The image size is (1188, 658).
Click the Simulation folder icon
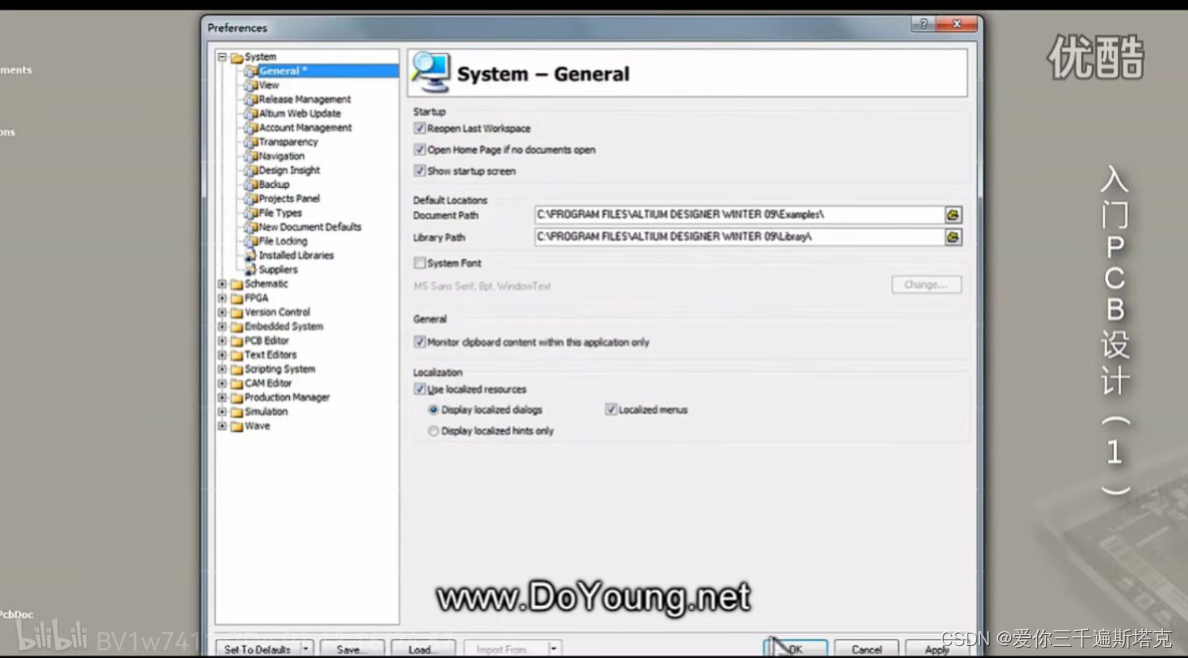[236, 412]
